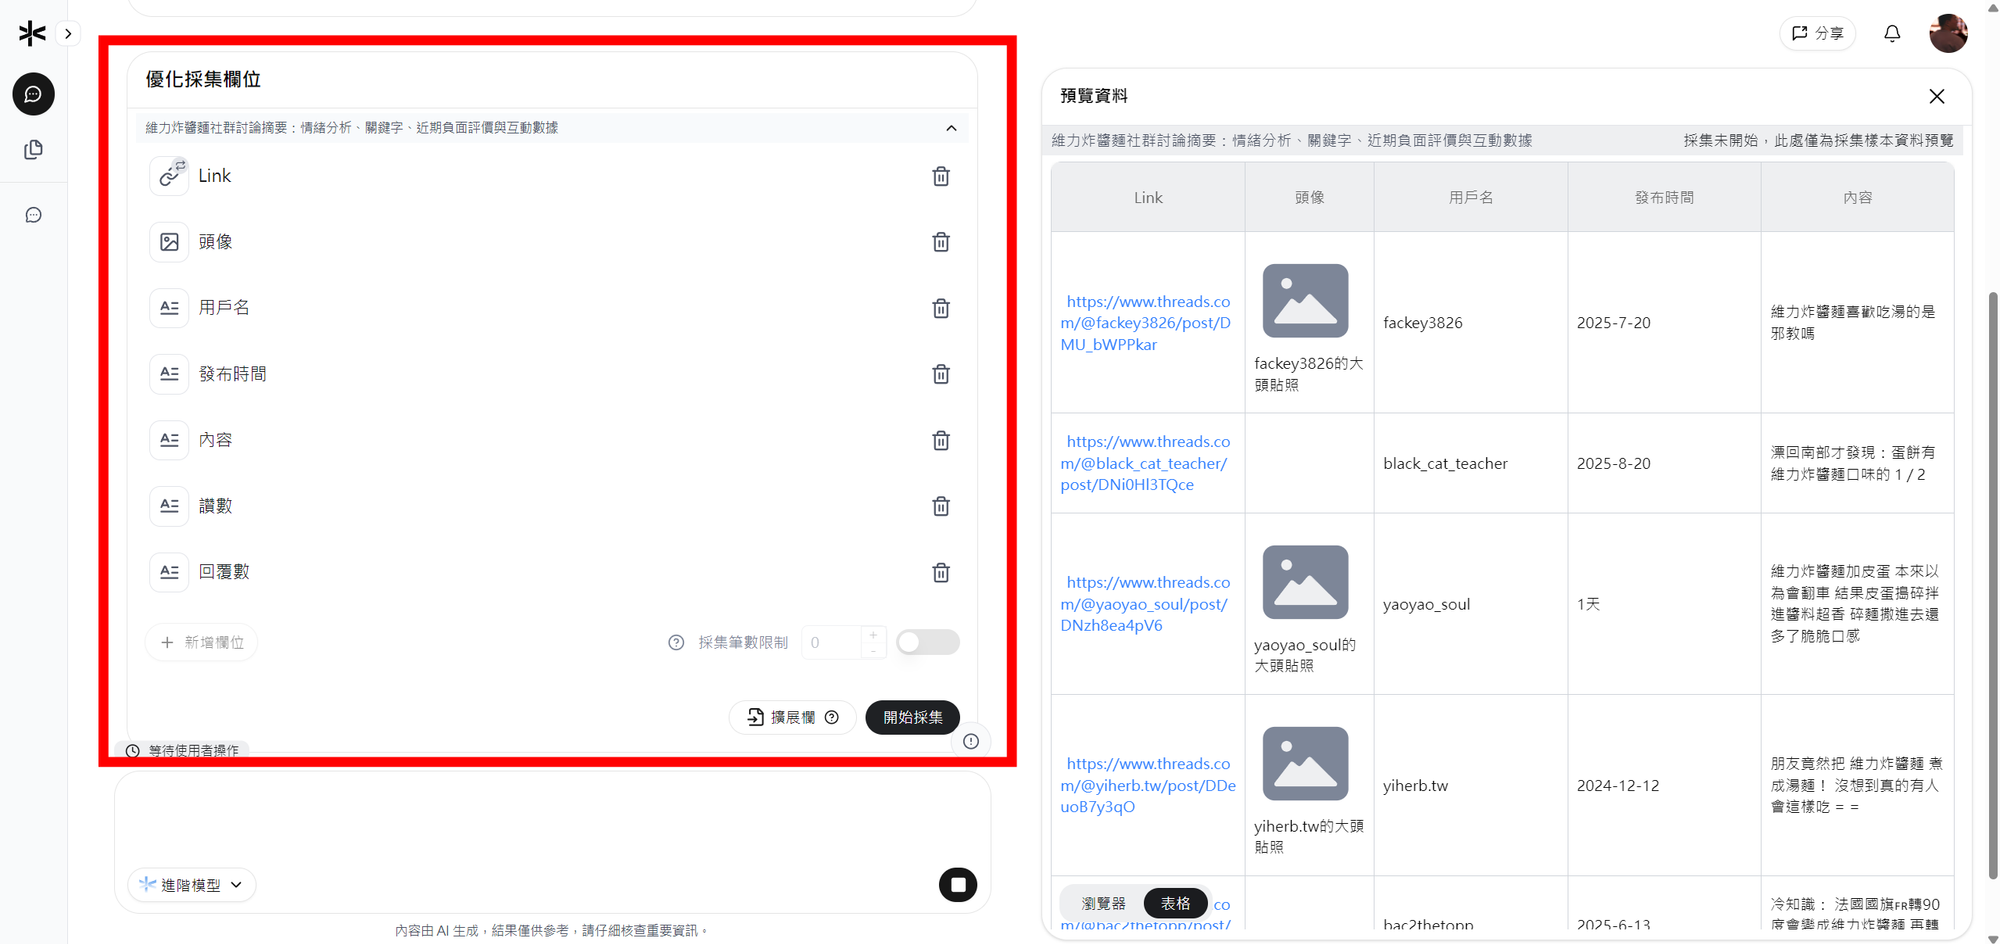Toggle the 採集筆數限制 switch
This screenshot has height=944, width=2000.
click(927, 642)
